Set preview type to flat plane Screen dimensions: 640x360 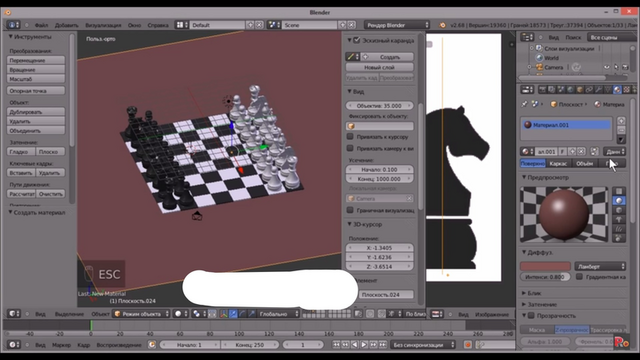point(619,191)
